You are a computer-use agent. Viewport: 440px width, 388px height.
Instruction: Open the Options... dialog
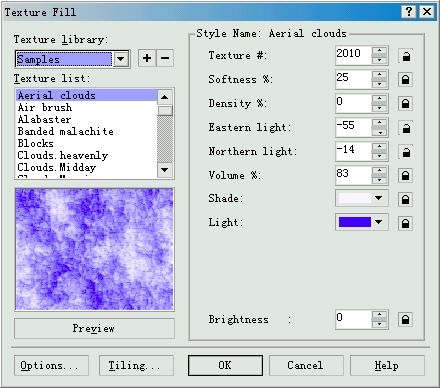tap(51, 365)
